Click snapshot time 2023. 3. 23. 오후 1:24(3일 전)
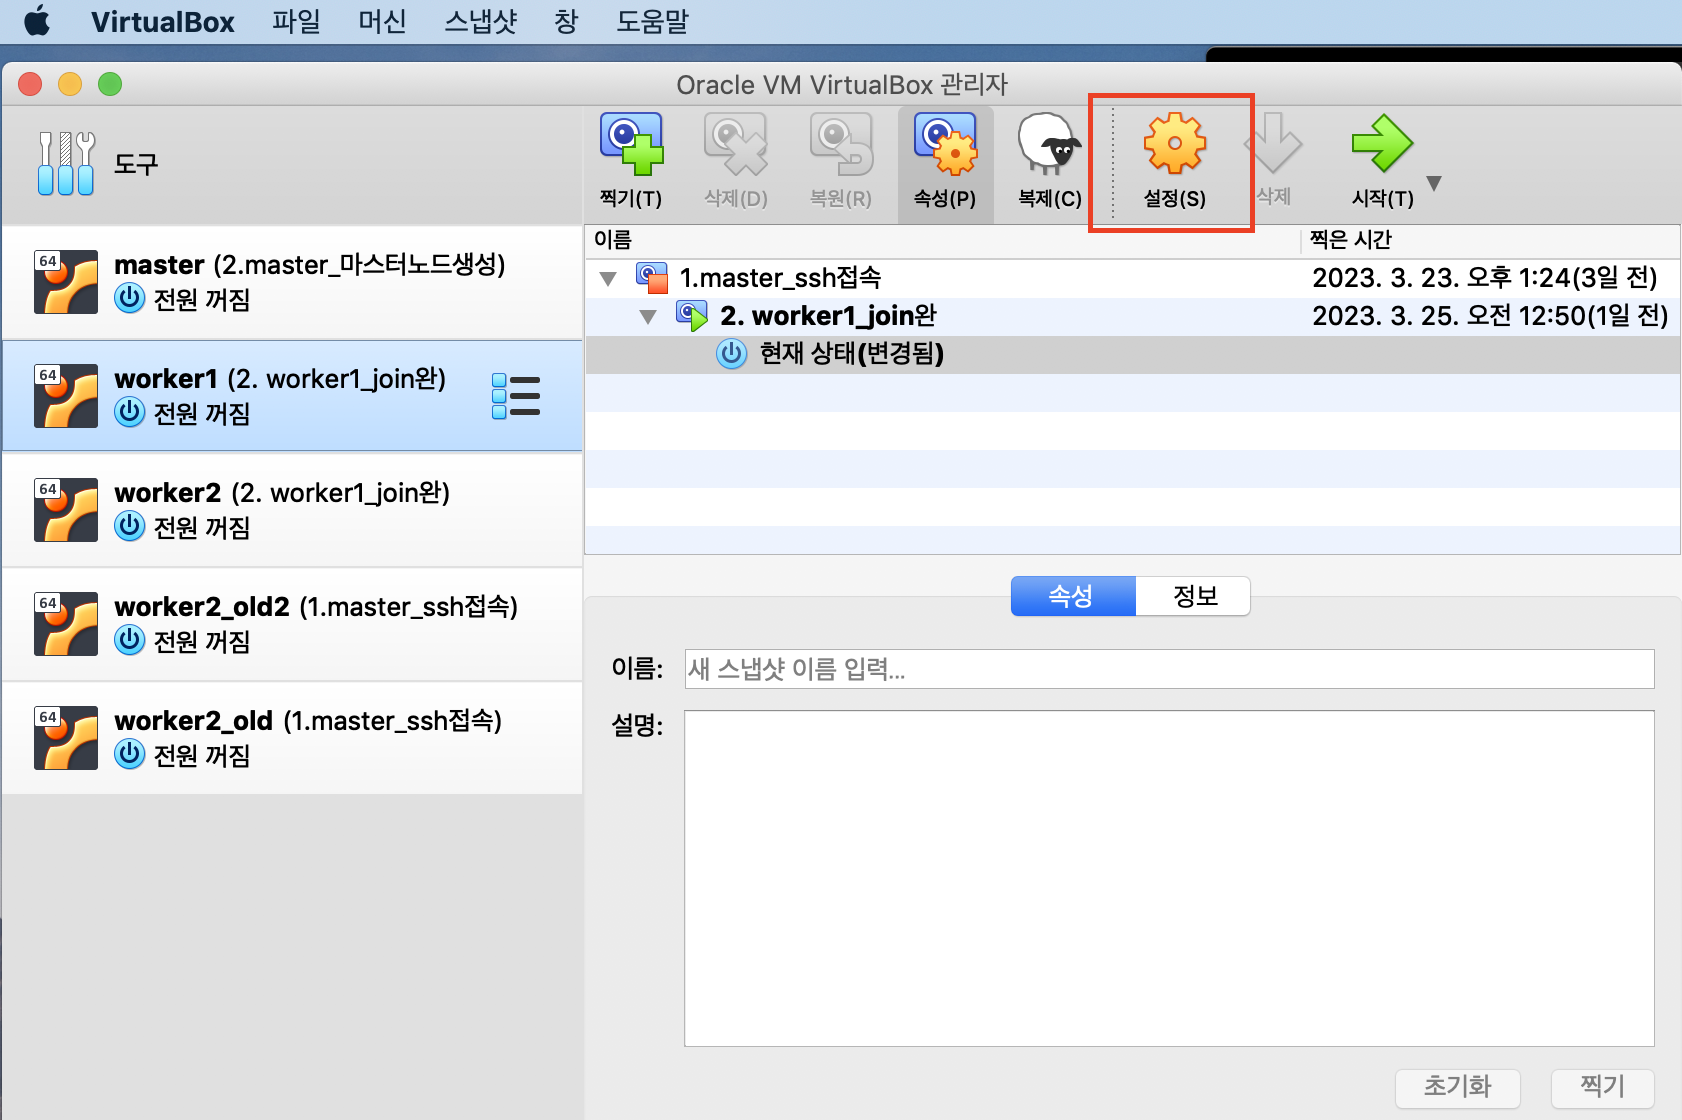 [1485, 278]
